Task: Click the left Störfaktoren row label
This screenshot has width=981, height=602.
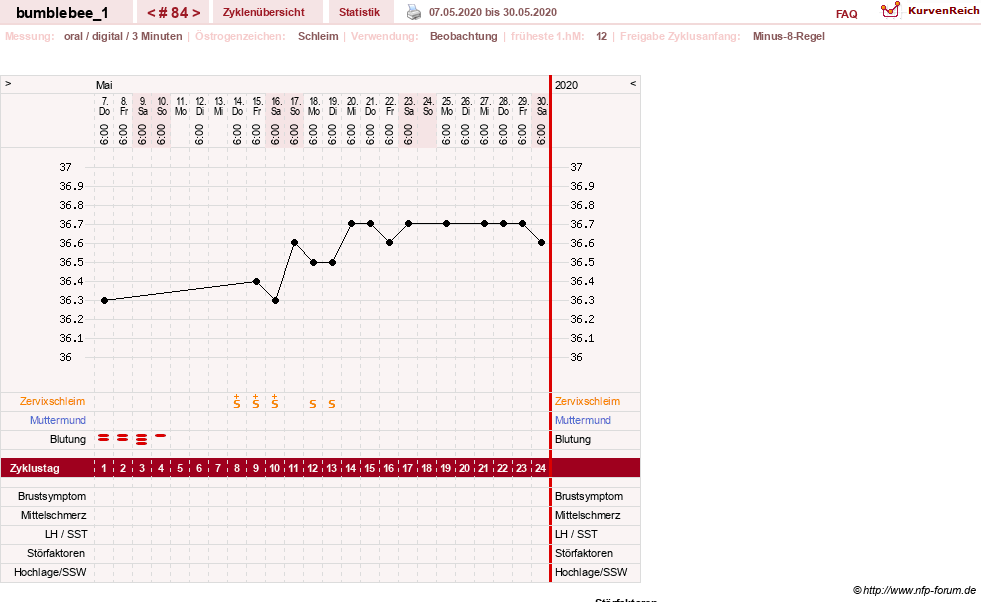Action: coord(56,553)
